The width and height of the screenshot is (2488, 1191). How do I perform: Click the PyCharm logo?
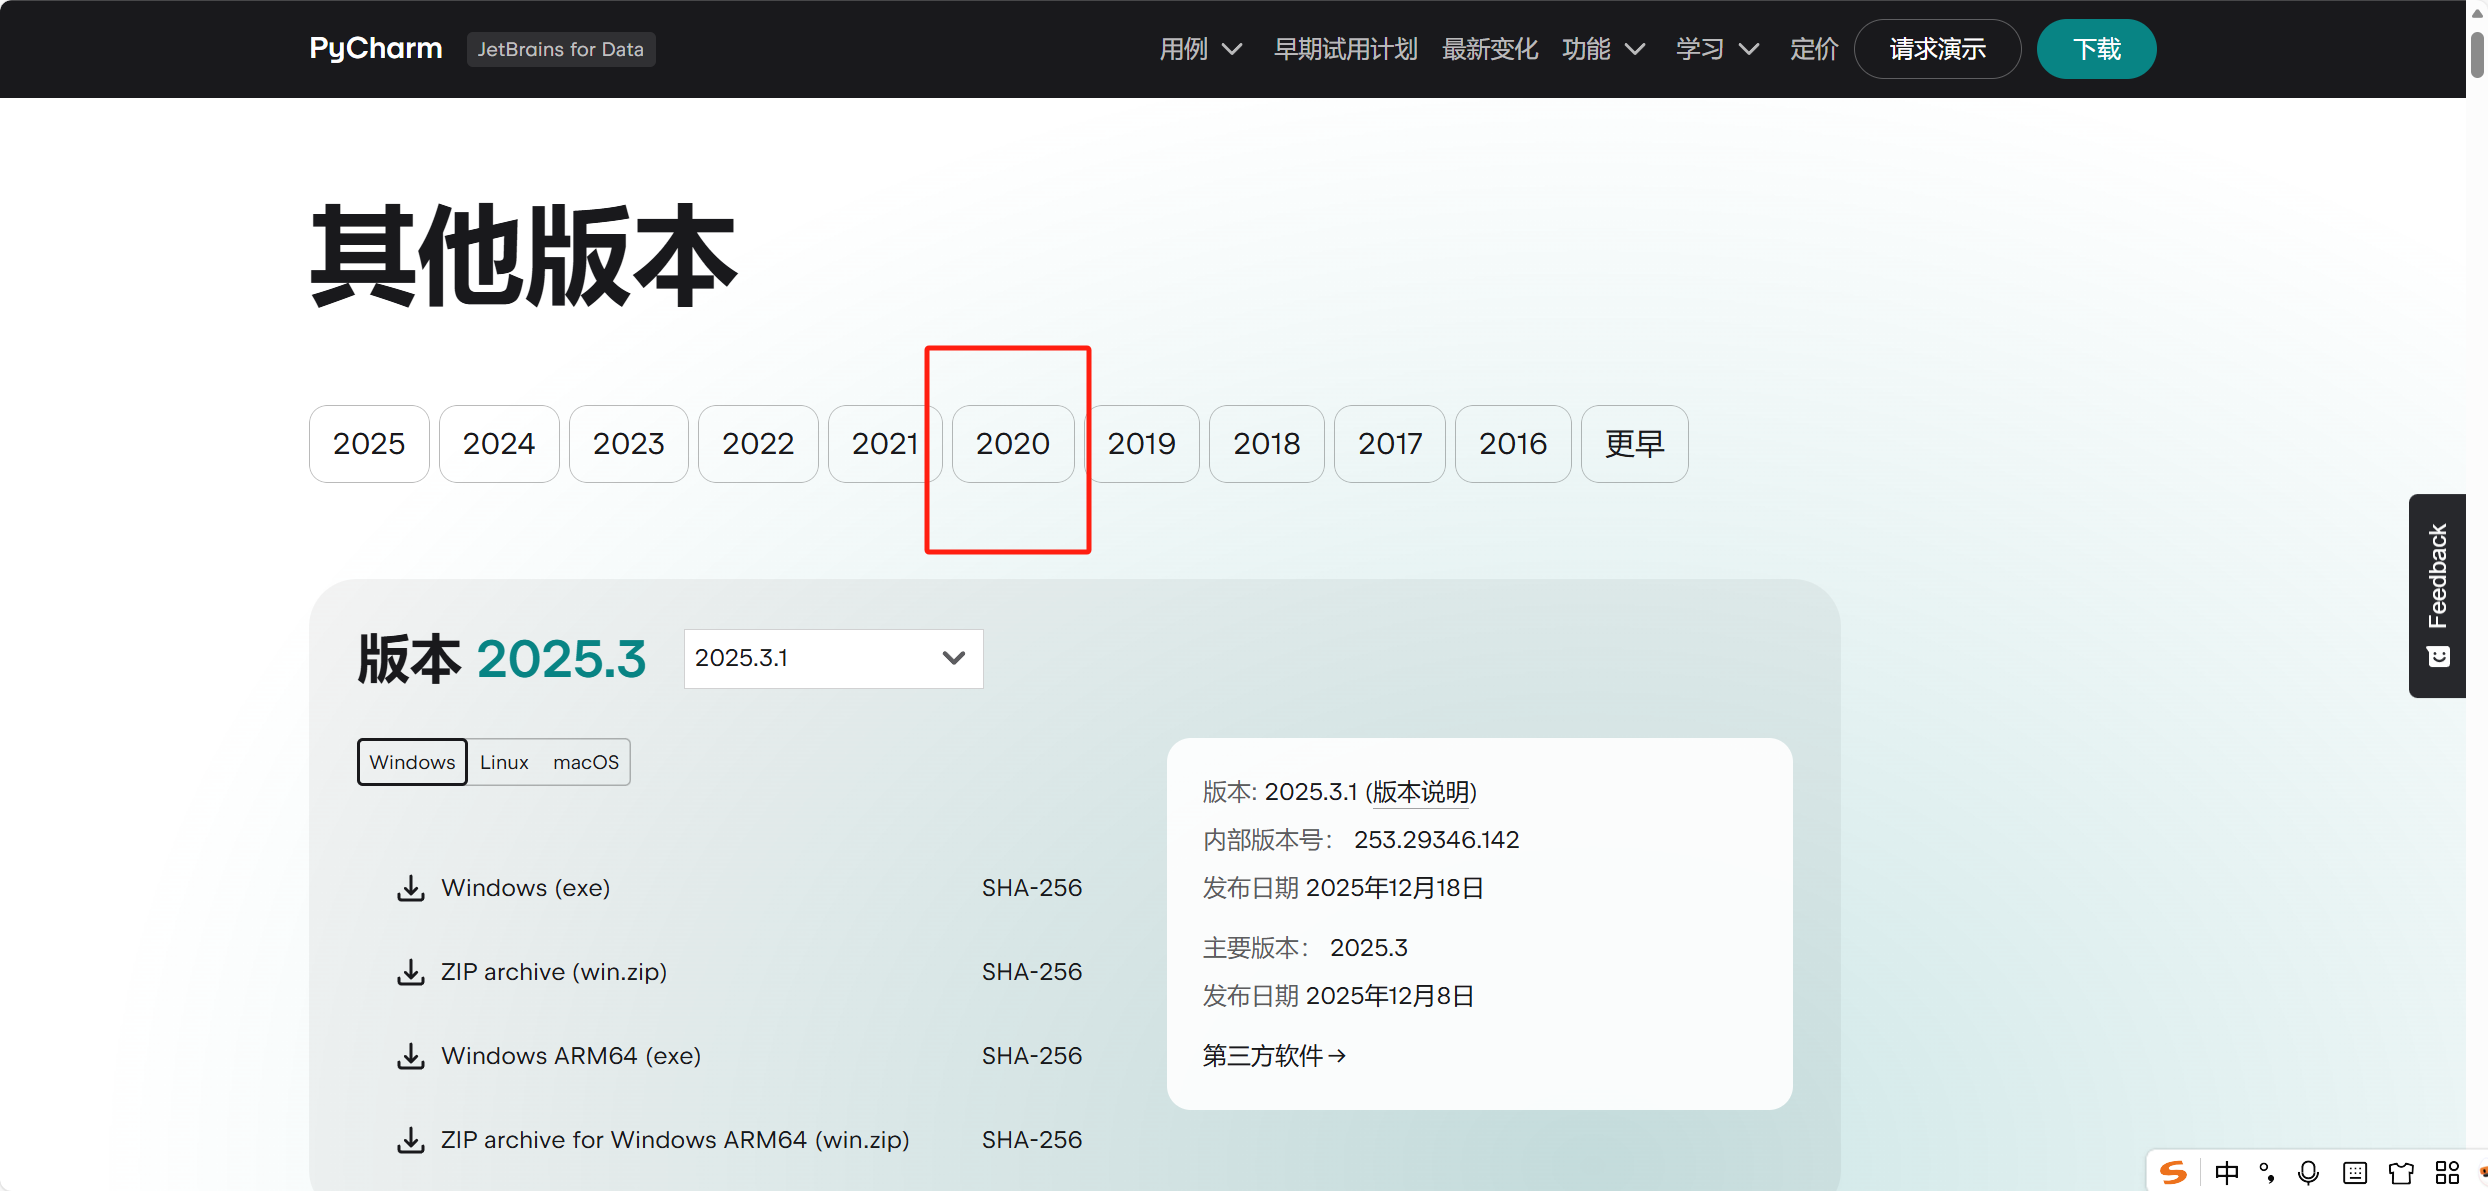point(375,48)
